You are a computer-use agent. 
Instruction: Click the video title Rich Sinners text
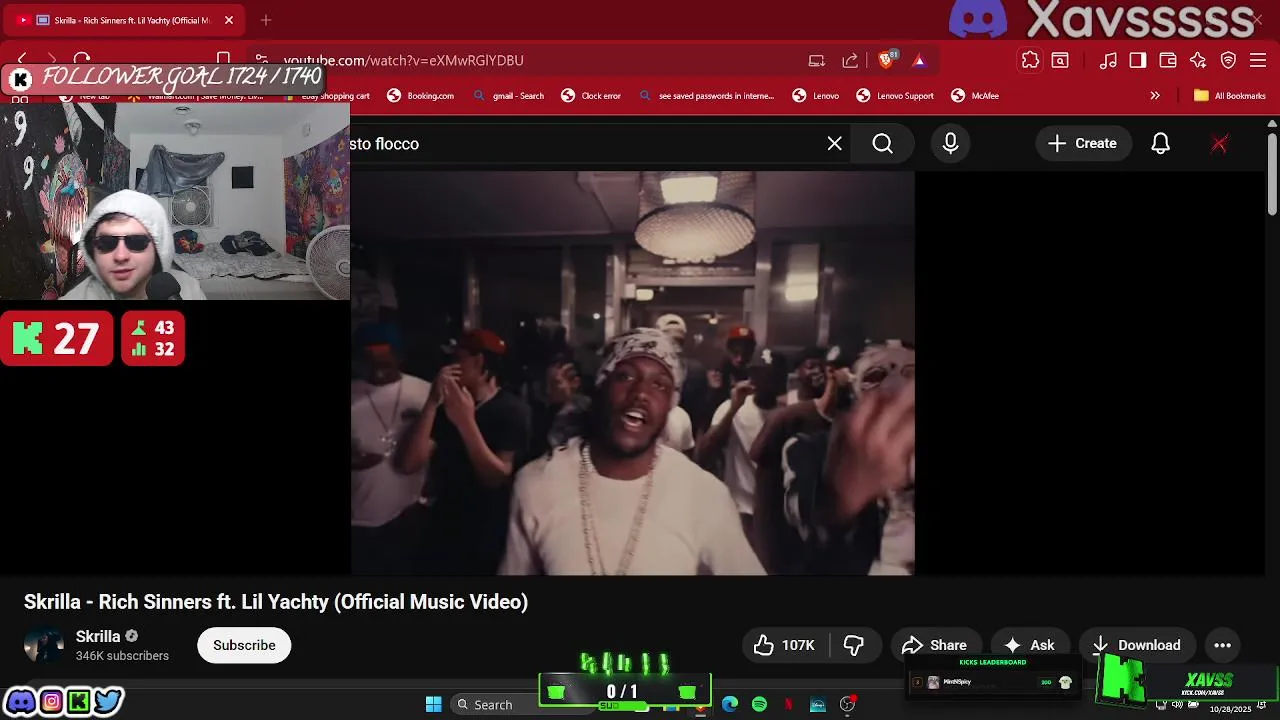pos(275,602)
